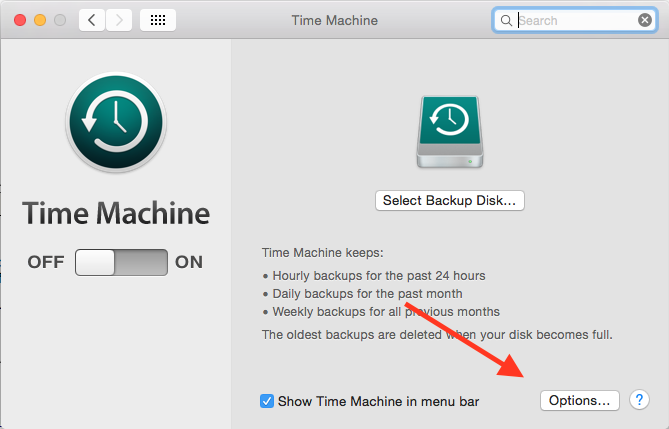Minimize the Time Machine window
669x429 pixels.
click(40, 20)
